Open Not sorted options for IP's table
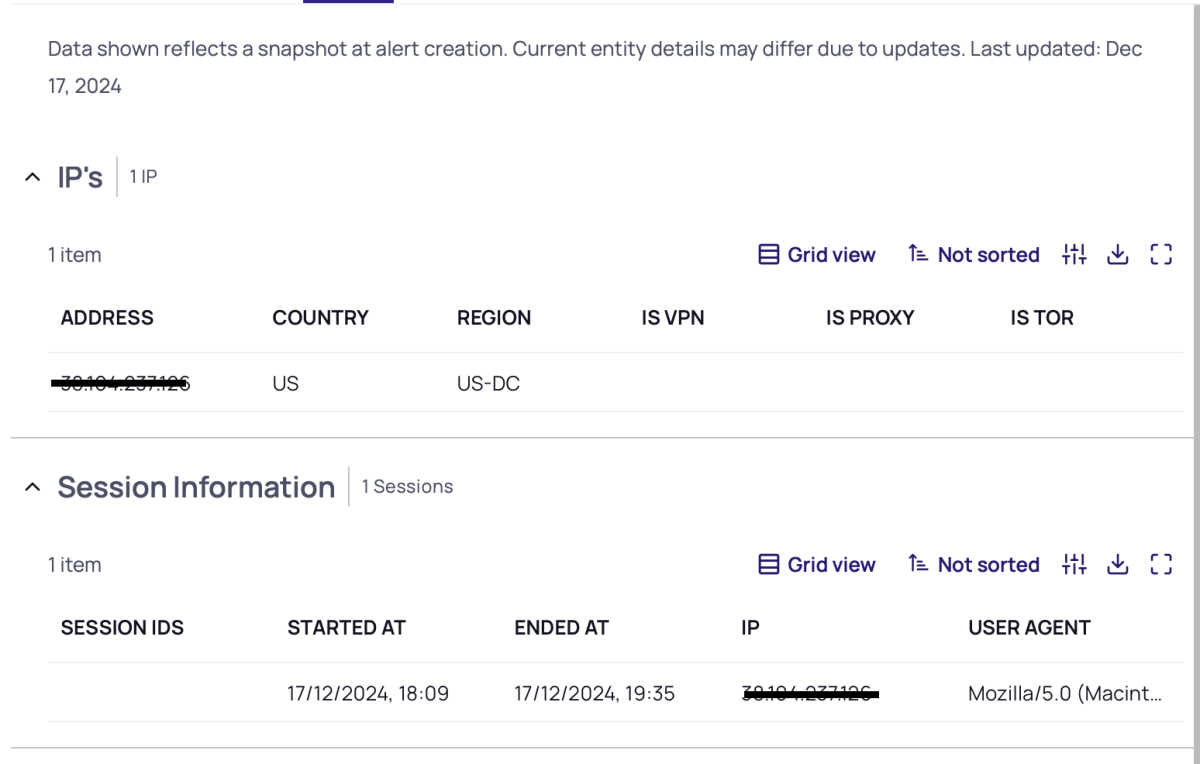The width and height of the screenshot is (1200, 764). [974, 255]
